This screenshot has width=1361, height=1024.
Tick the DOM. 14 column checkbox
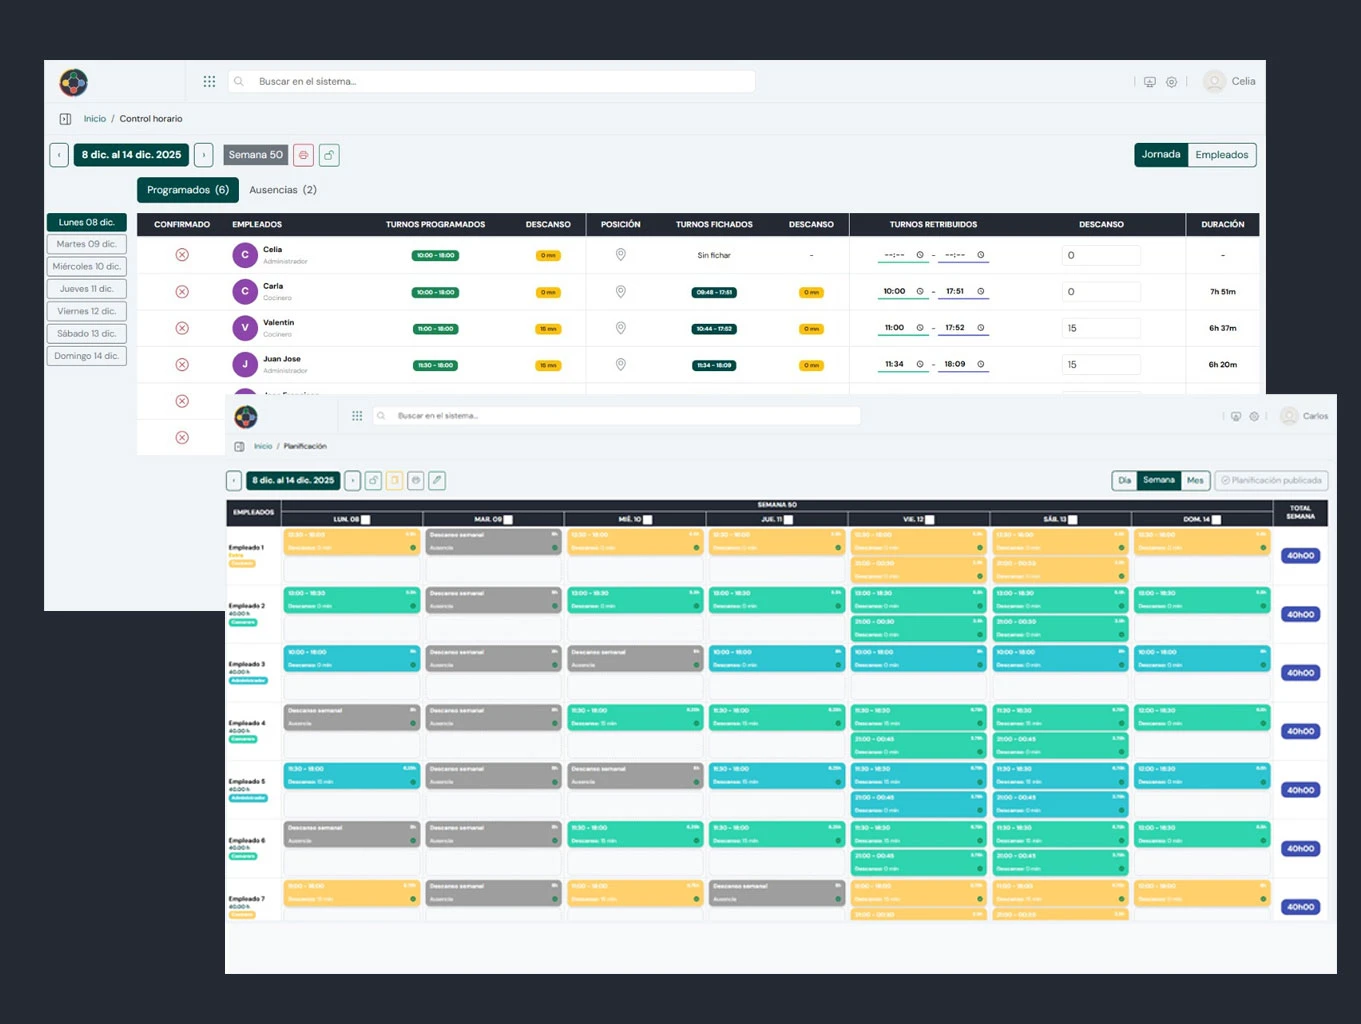point(1216,520)
